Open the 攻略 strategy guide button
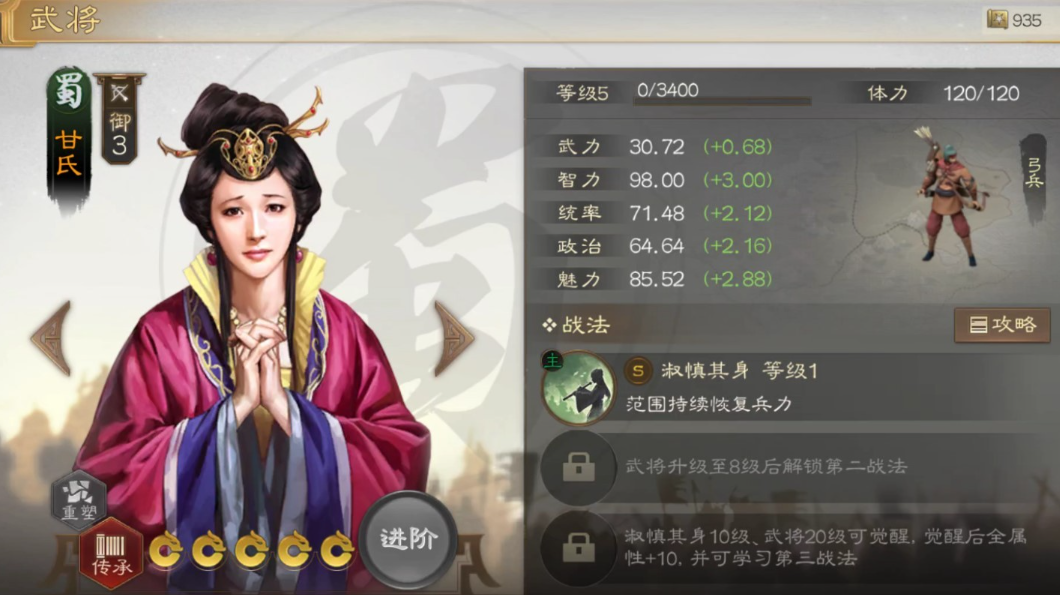Viewport: 1060px width, 595px height. (1003, 325)
